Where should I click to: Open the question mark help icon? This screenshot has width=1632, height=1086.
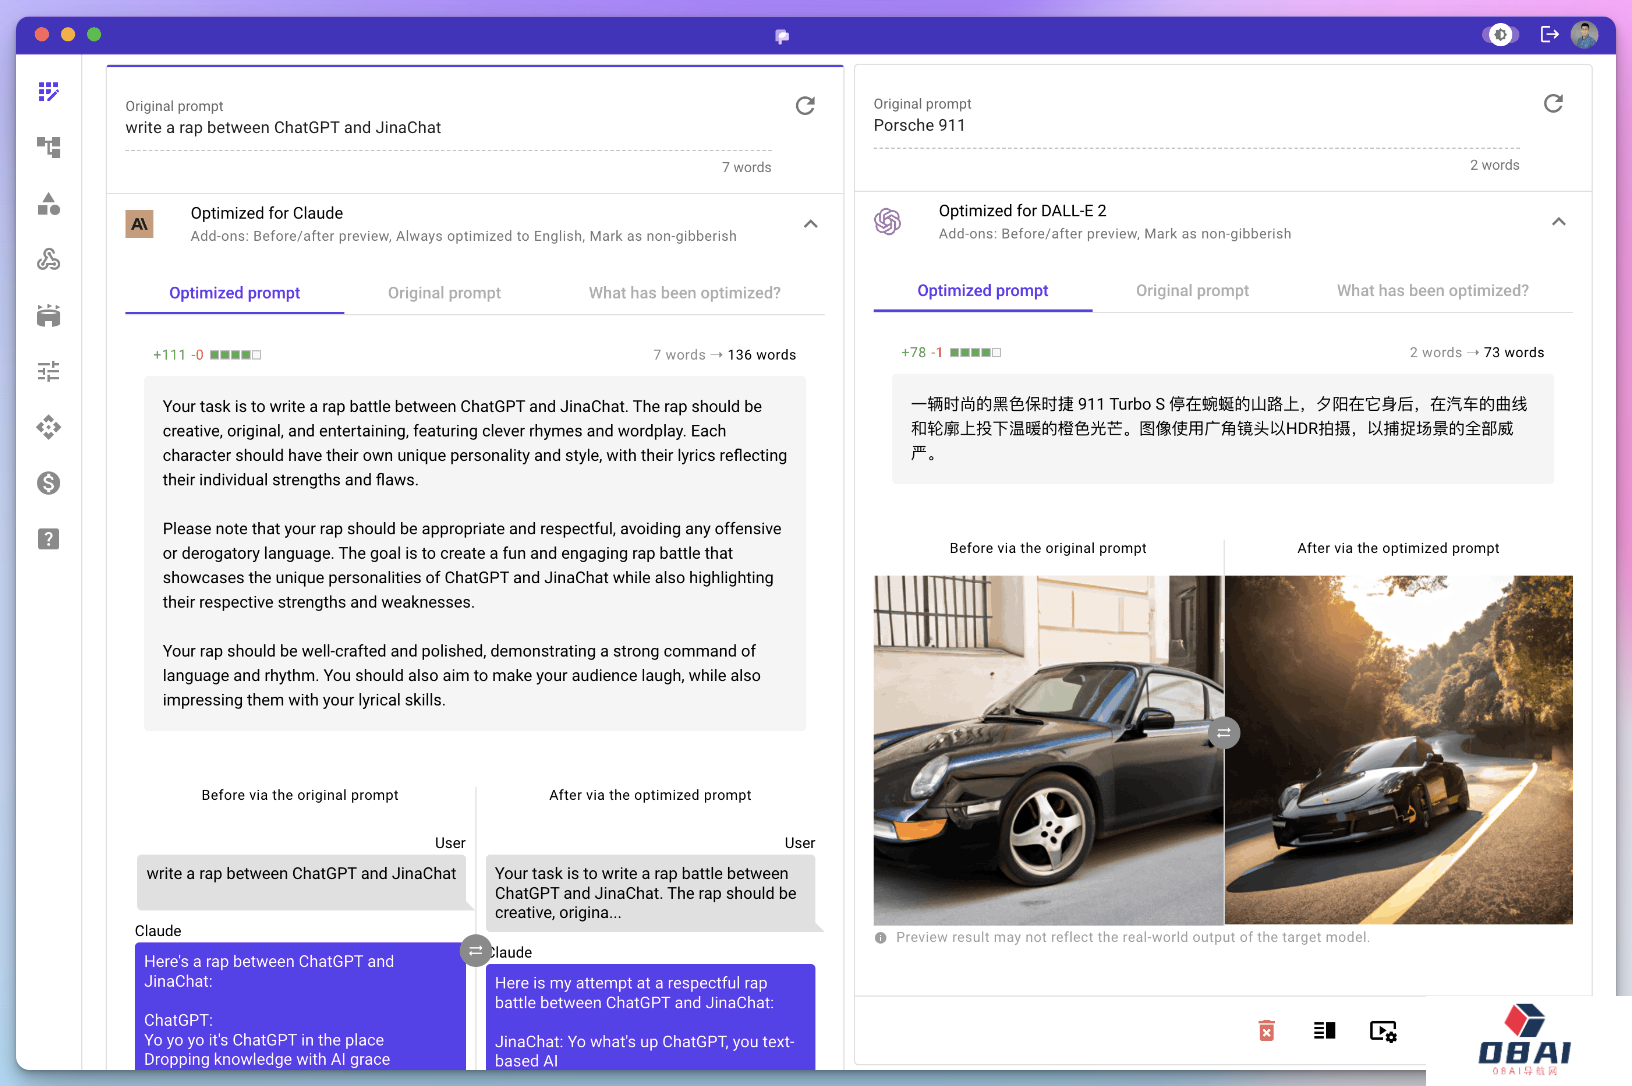point(48,540)
